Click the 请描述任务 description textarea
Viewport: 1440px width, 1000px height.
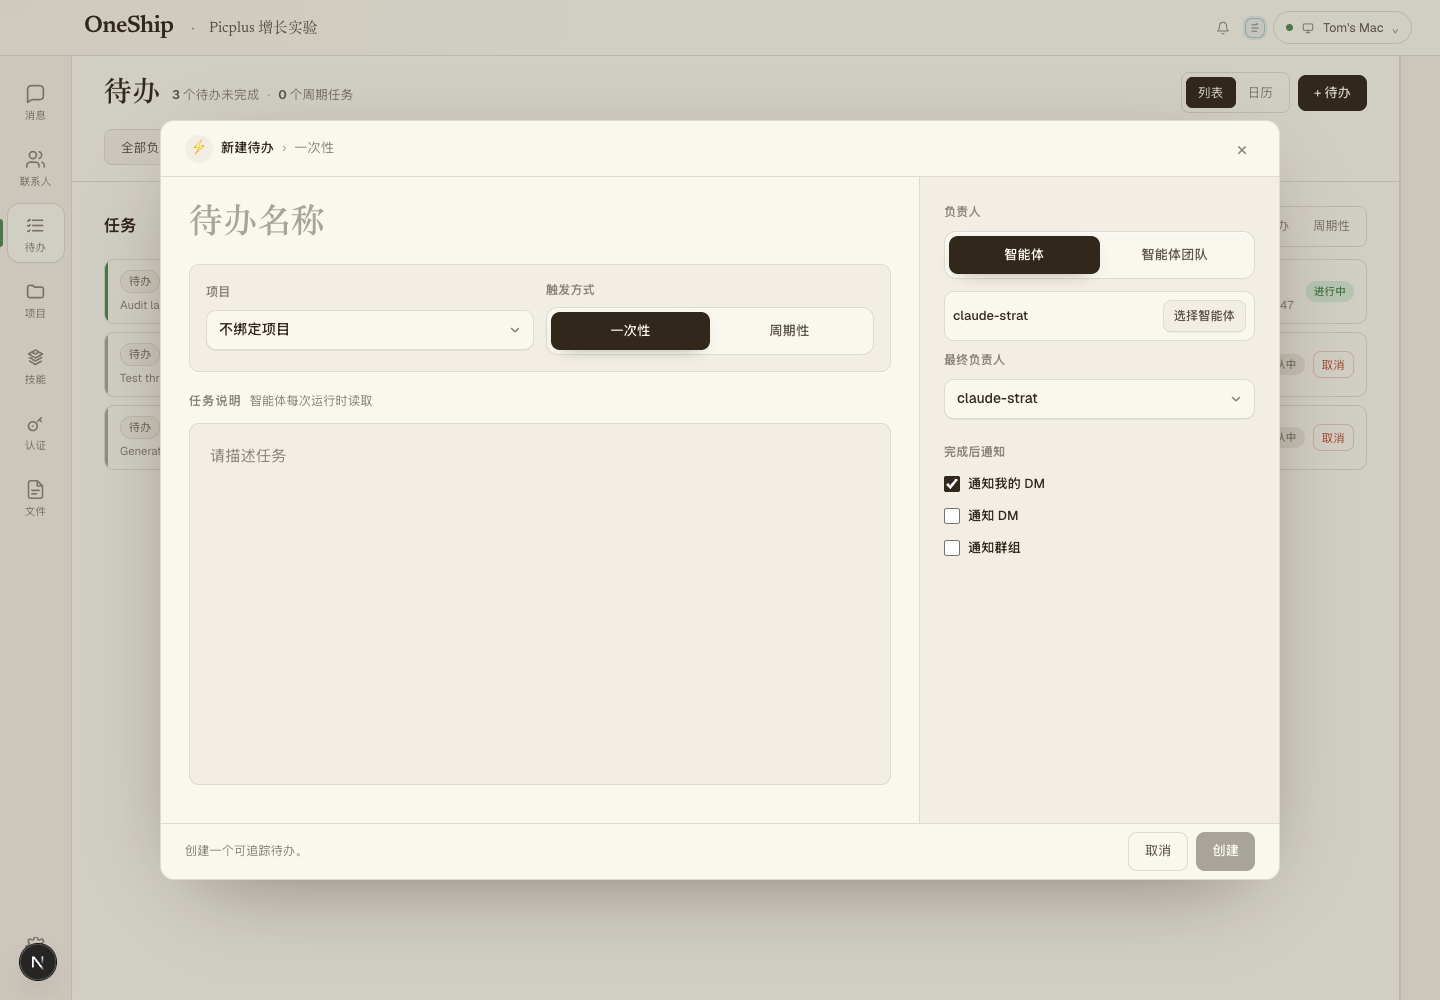[x=540, y=604]
